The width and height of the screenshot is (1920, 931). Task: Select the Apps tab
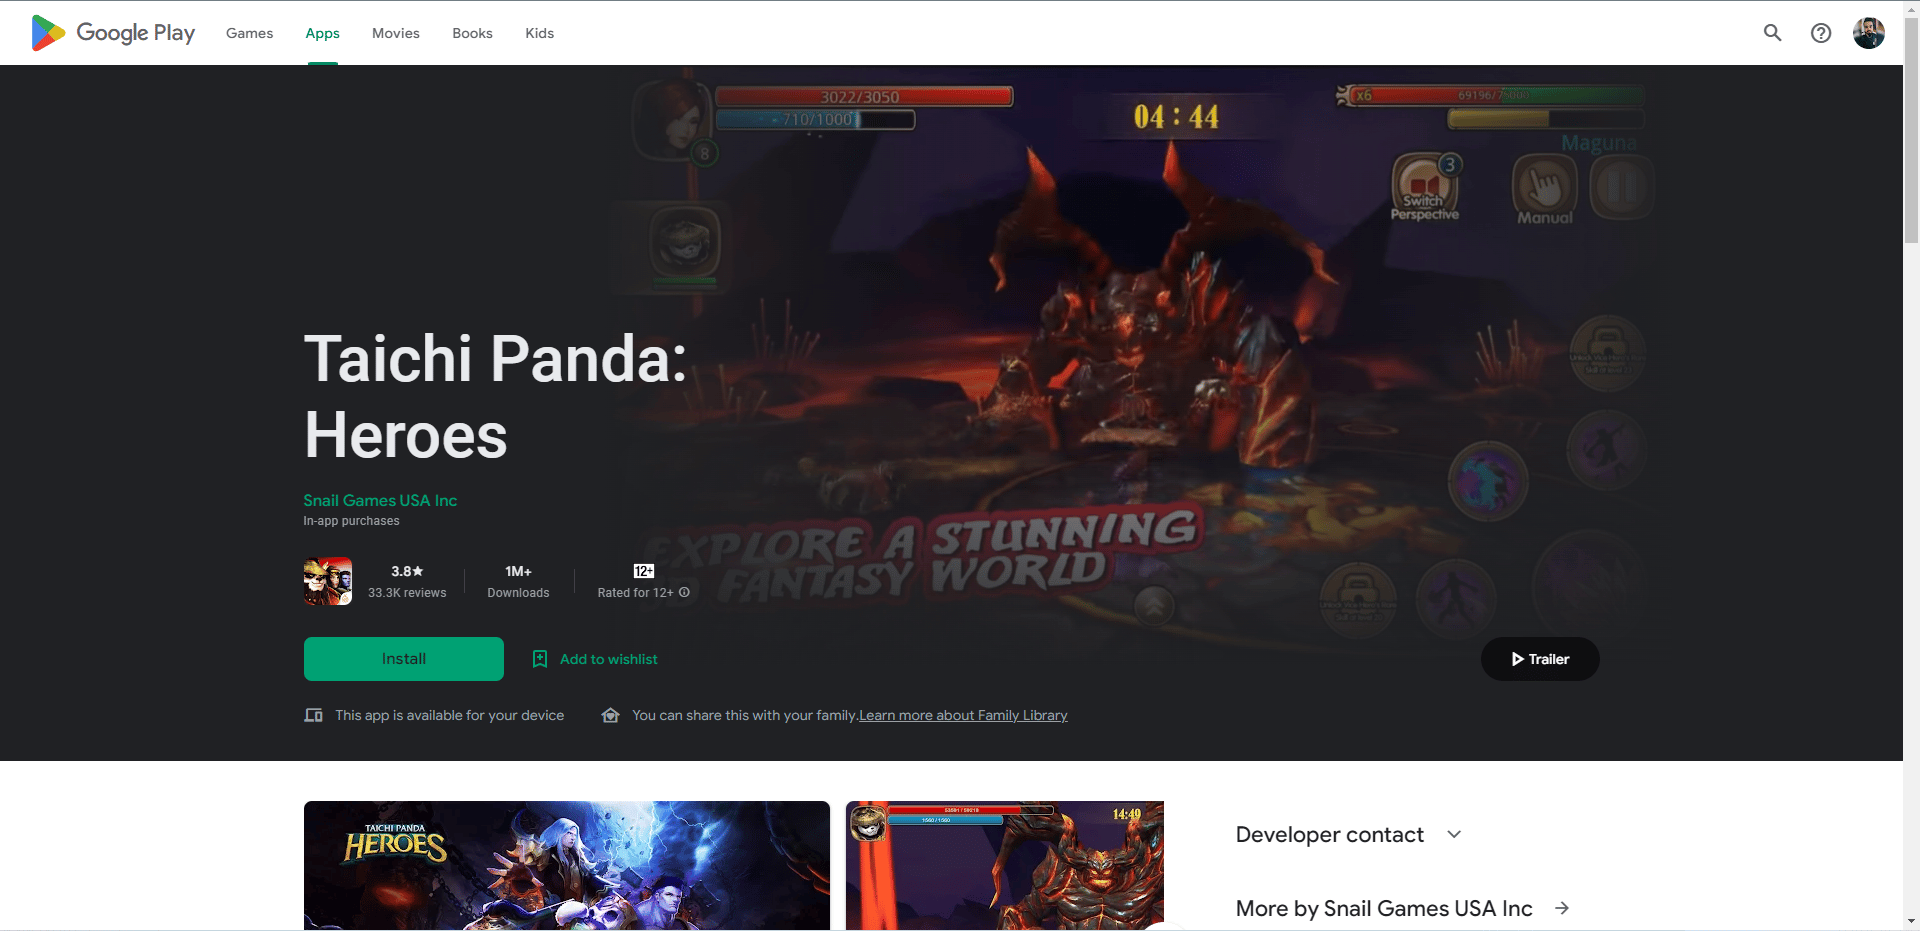click(322, 33)
